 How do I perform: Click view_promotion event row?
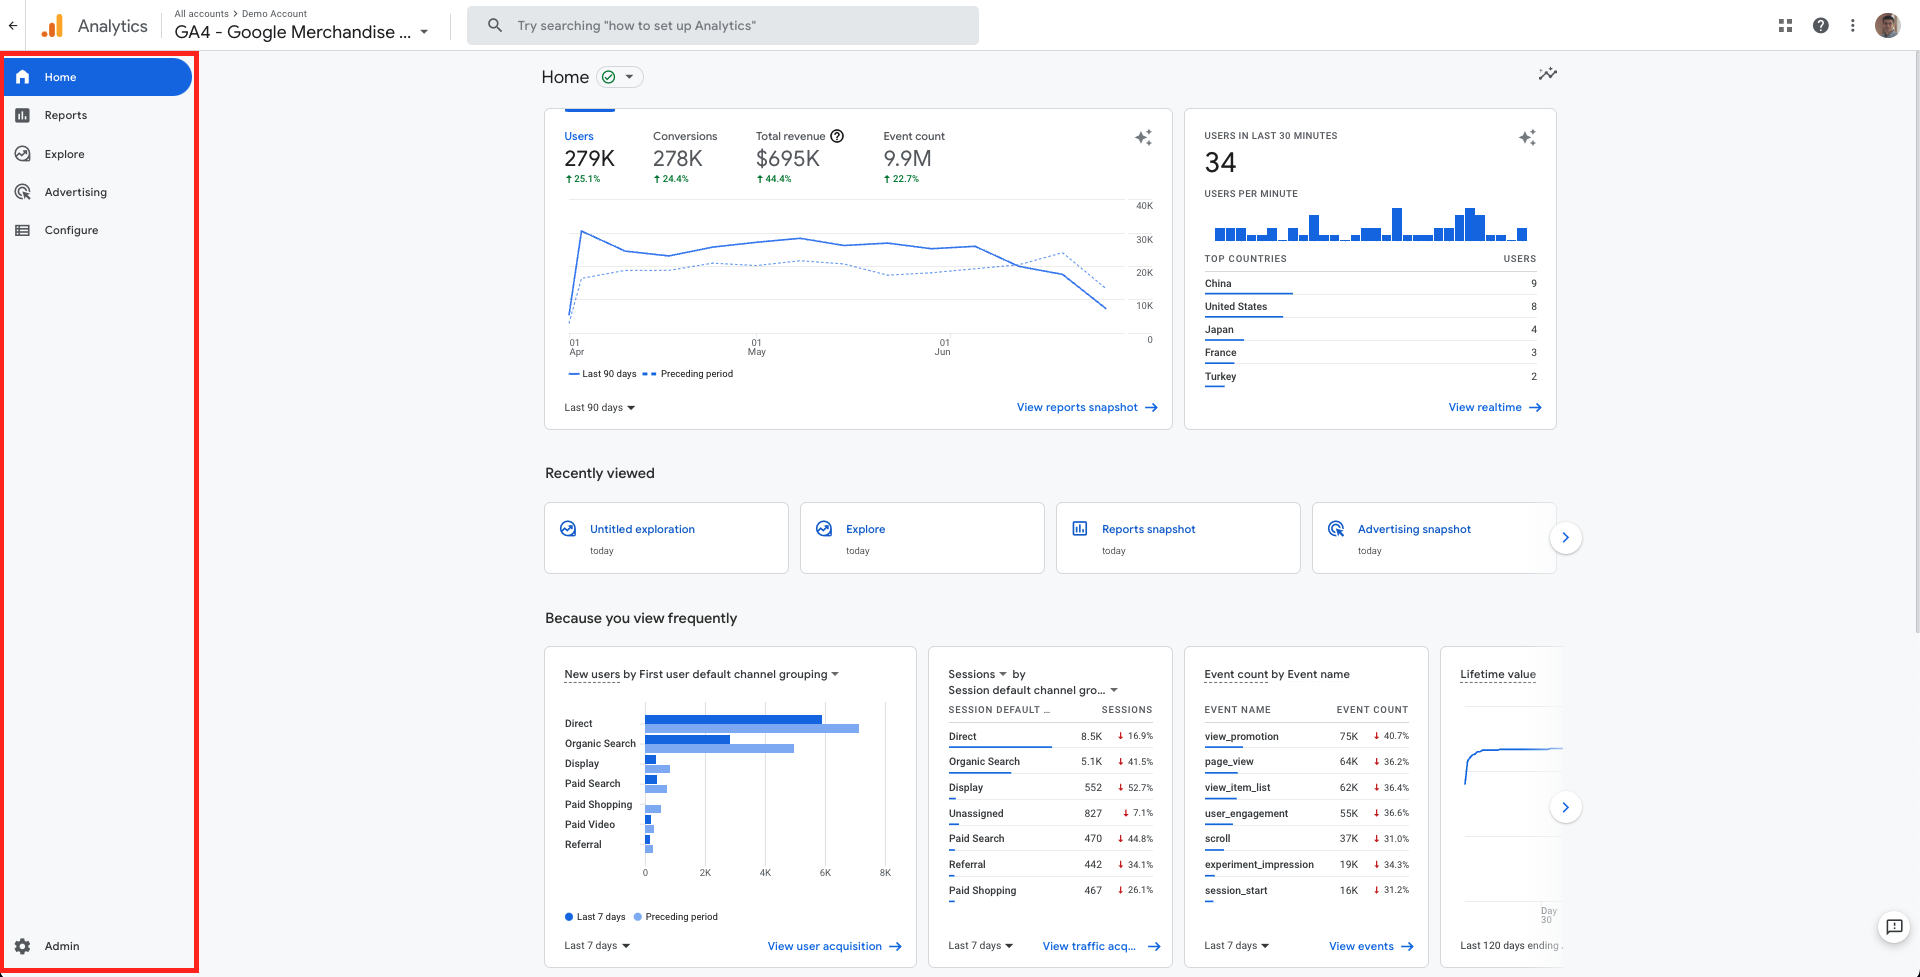pyautogui.click(x=1306, y=736)
